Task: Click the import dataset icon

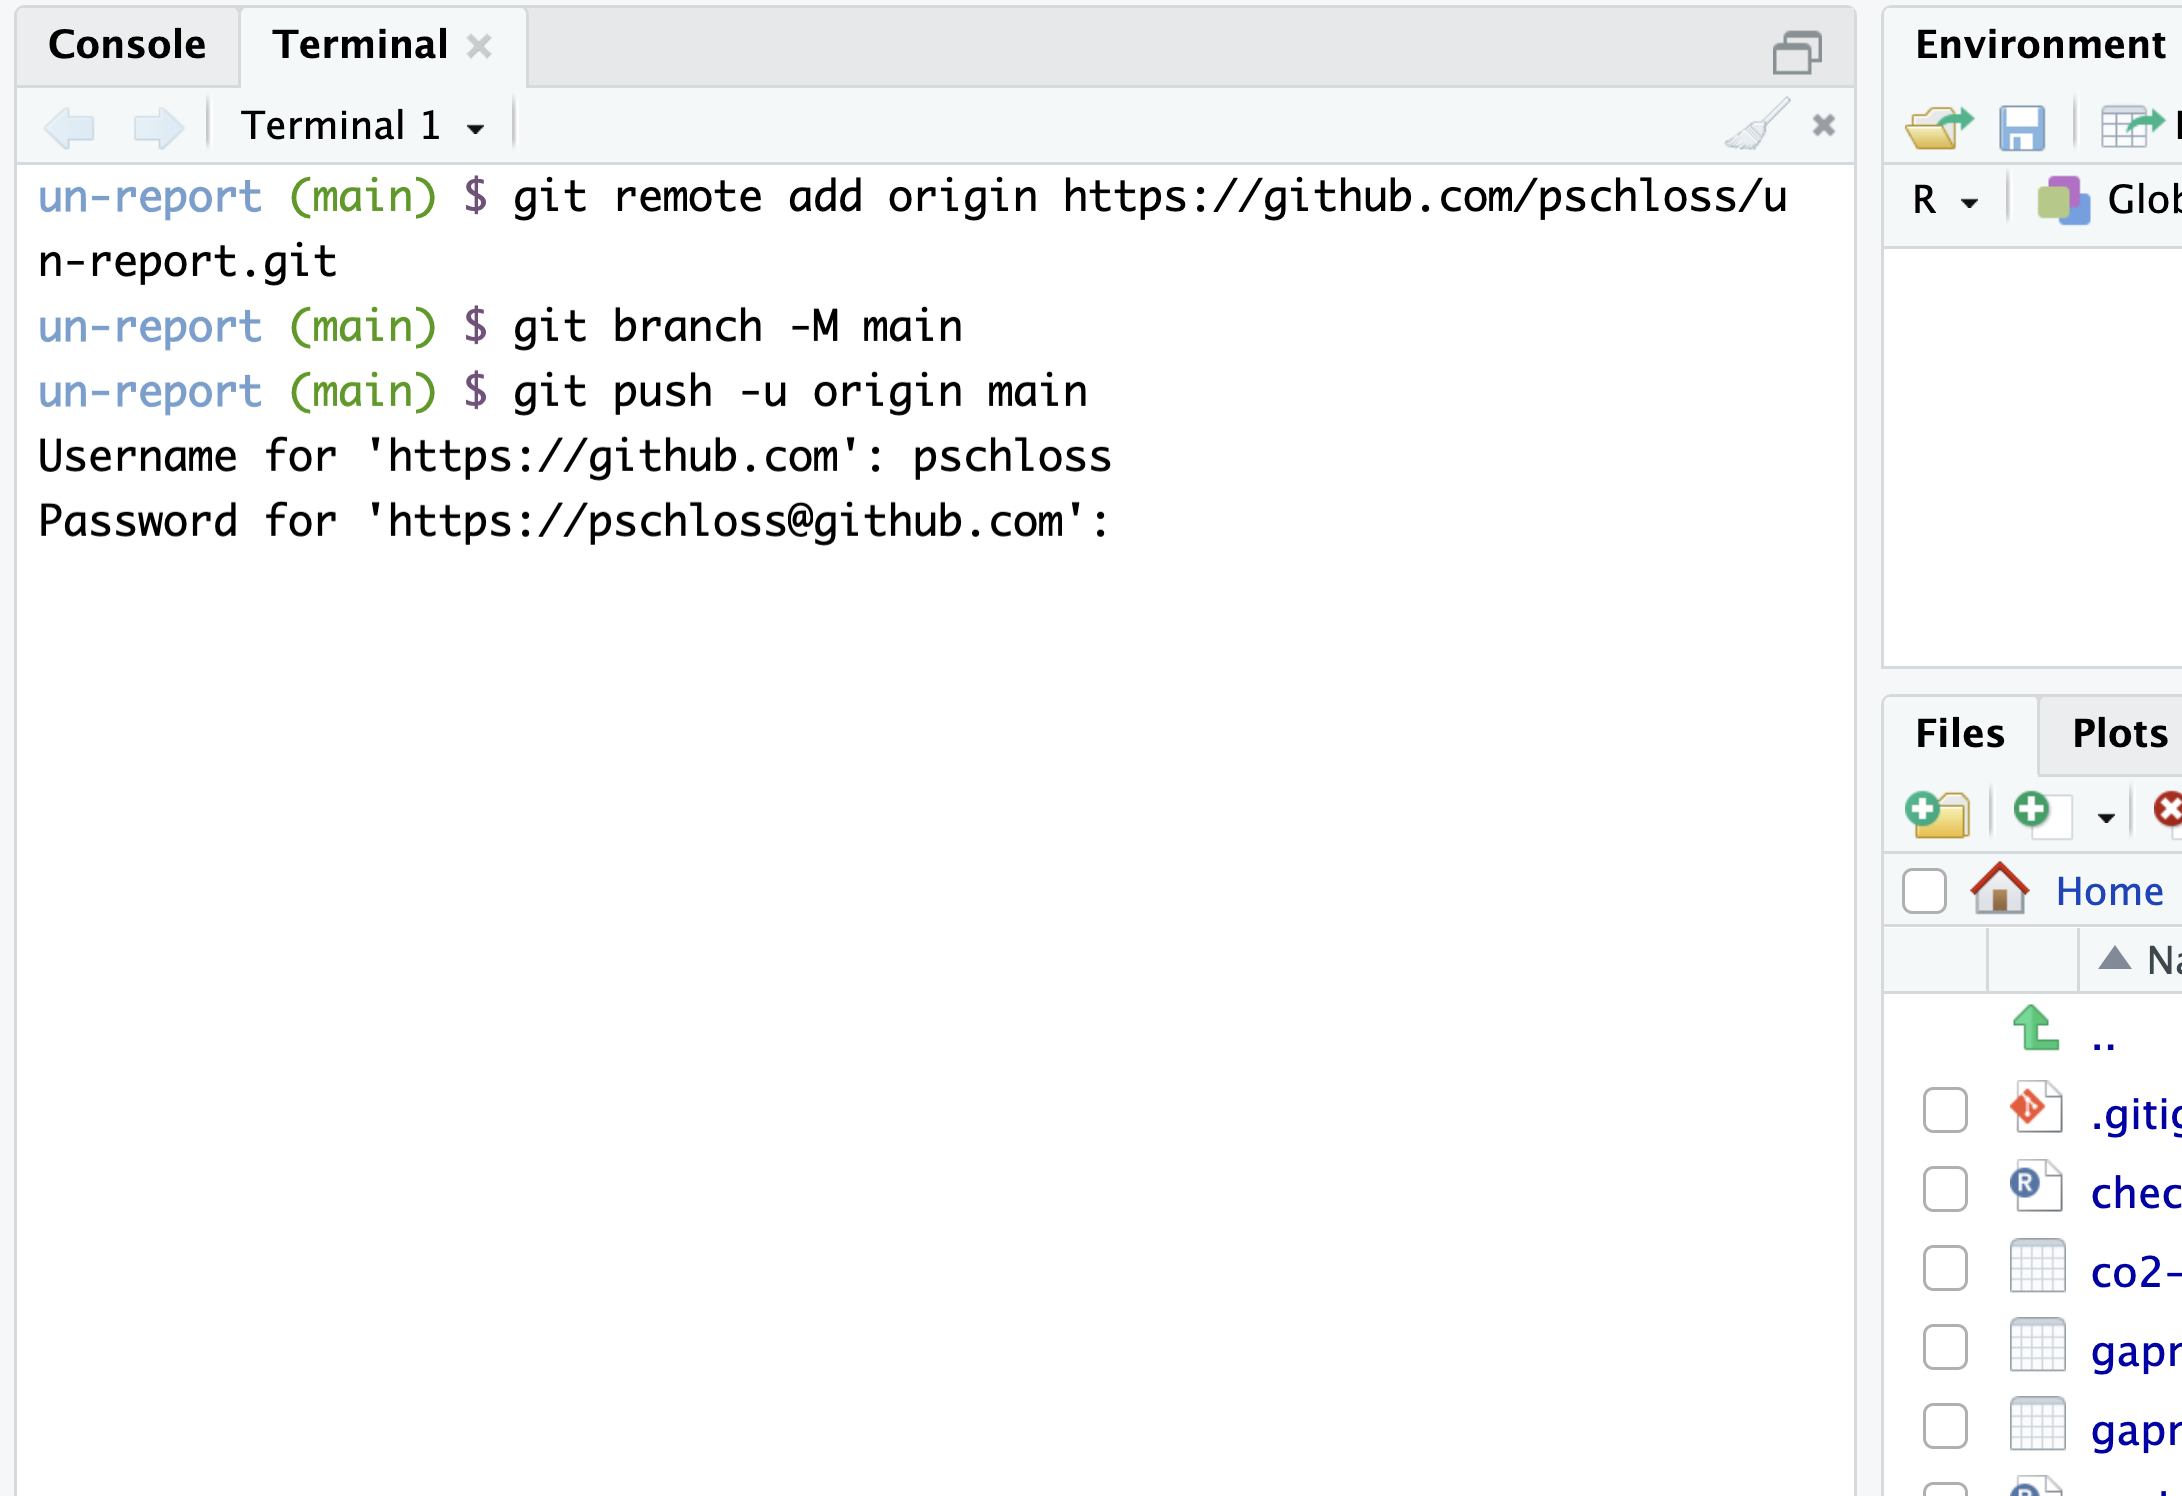Action: tap(2132, 127)
